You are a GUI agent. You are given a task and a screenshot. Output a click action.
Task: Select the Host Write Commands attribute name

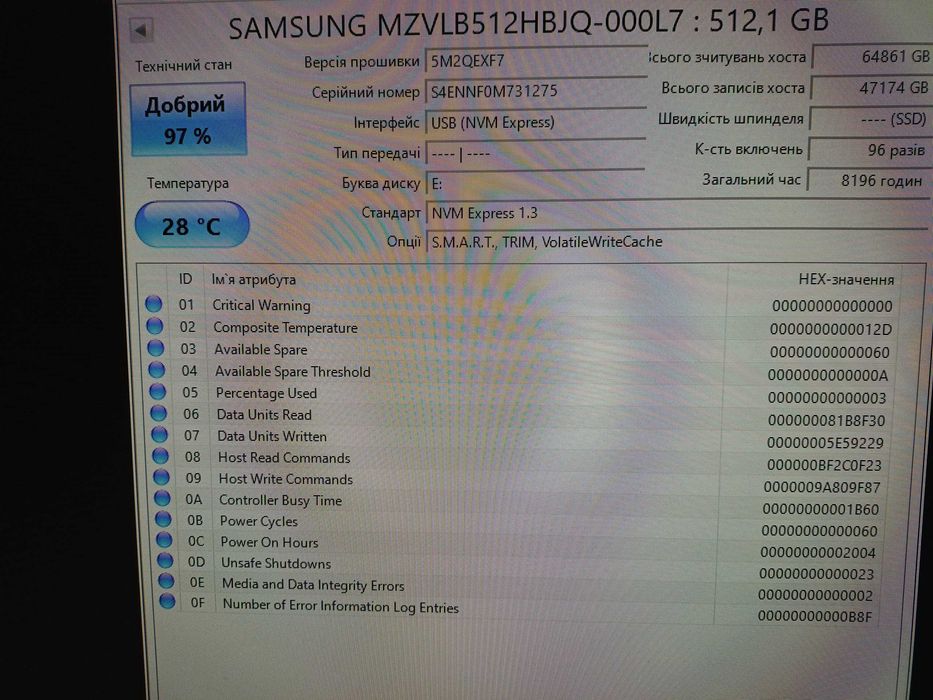coord(286,479)
